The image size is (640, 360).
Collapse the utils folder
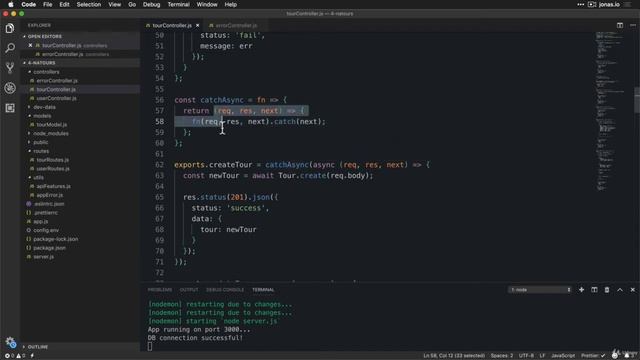39,178
